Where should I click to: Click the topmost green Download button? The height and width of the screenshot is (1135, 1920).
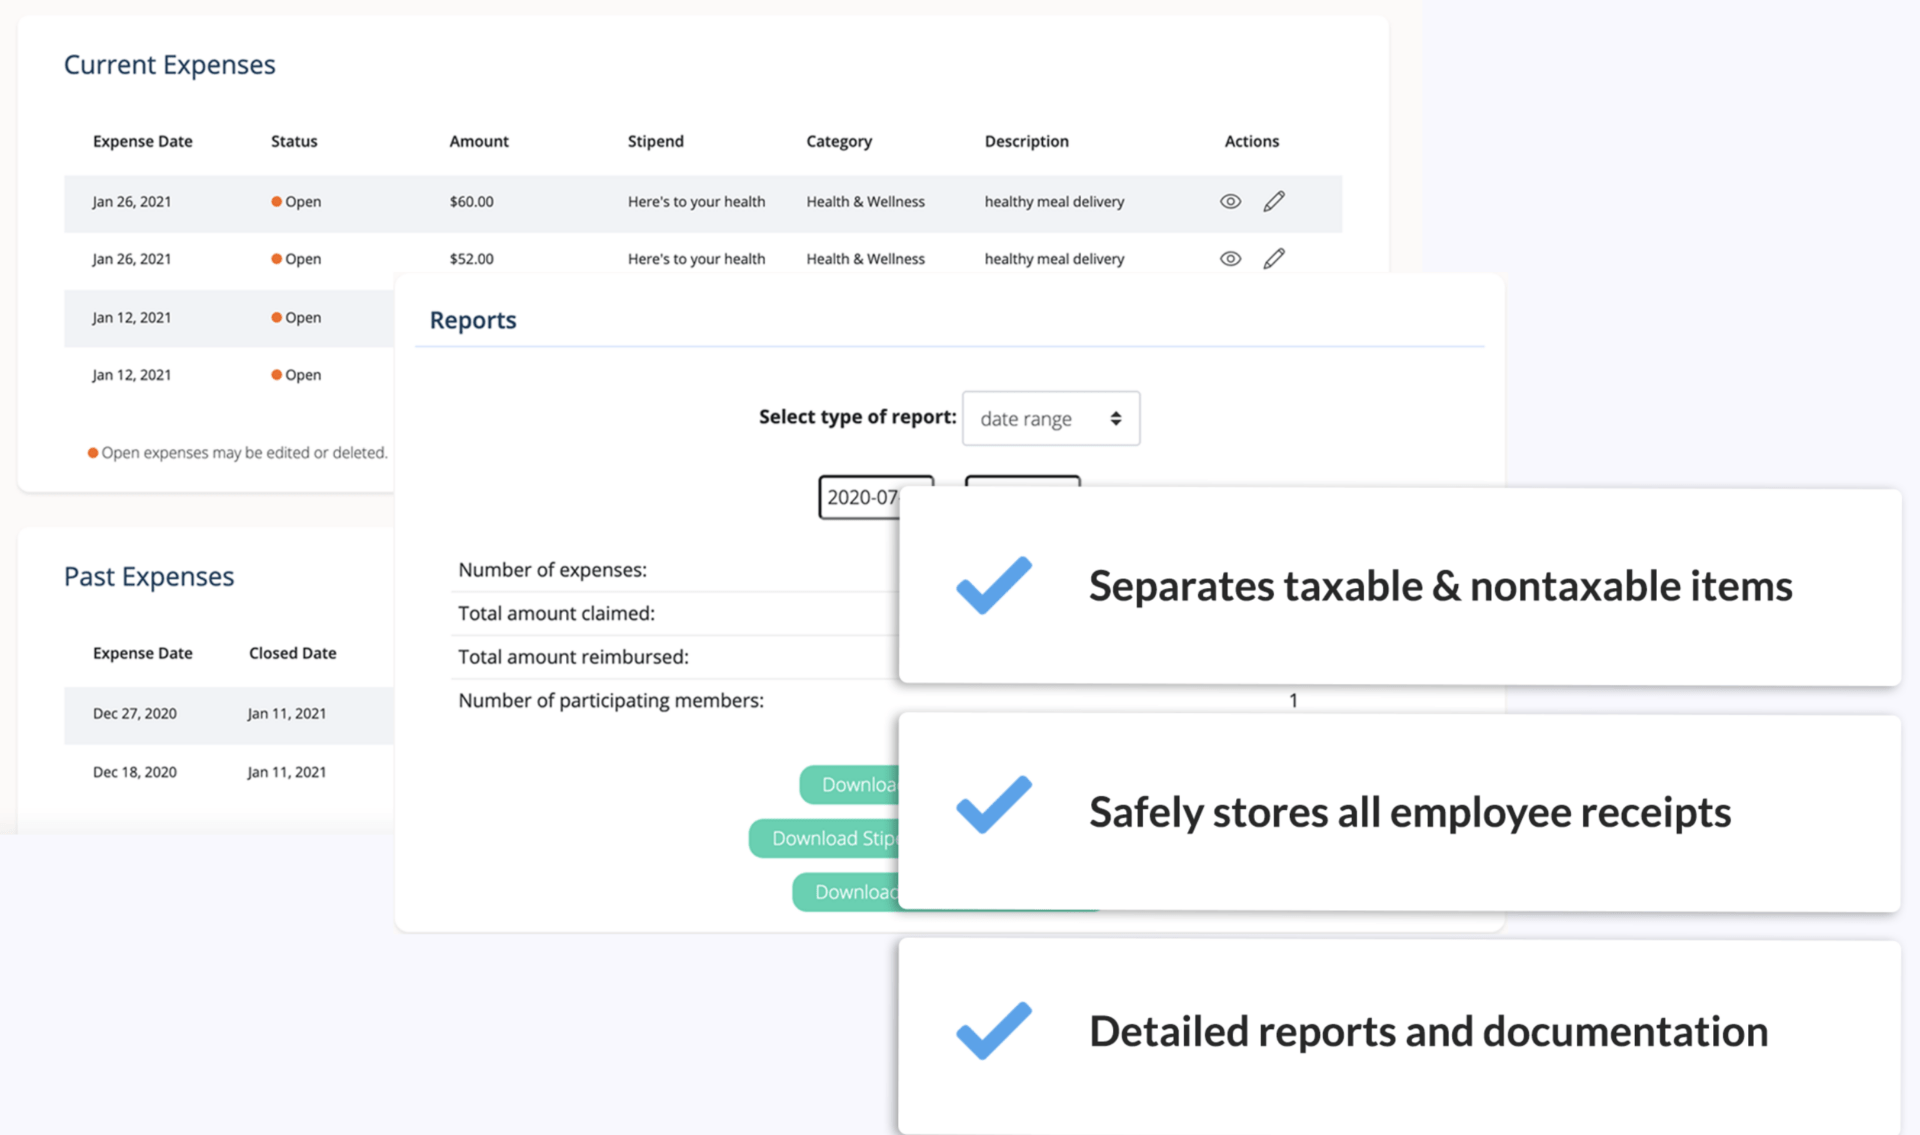click(850, 785)
